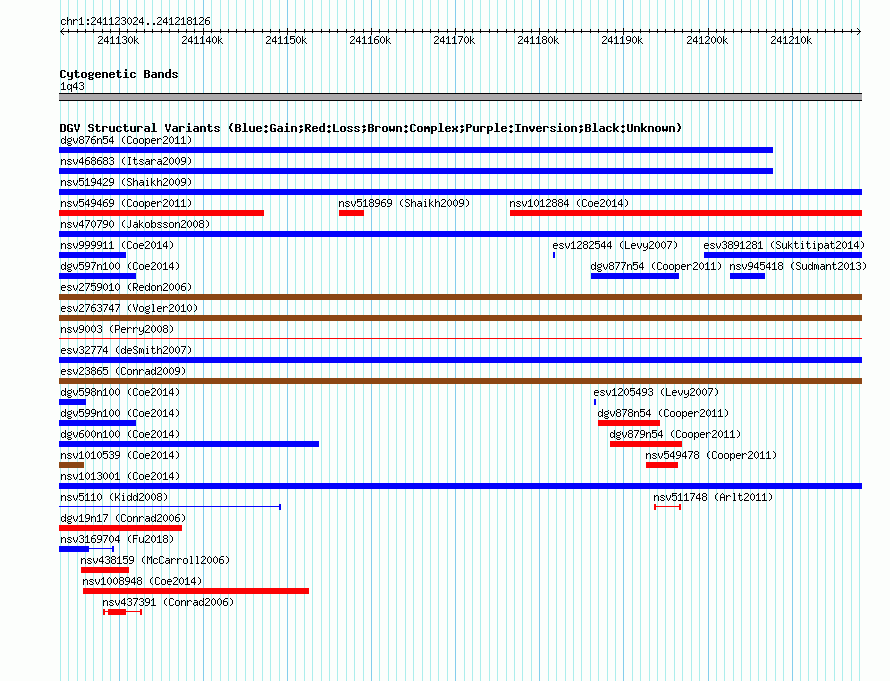The image size is (890, 681).
Task: Open the nsv3169704 (Fu2018) label
Action: tap(117, 539)
